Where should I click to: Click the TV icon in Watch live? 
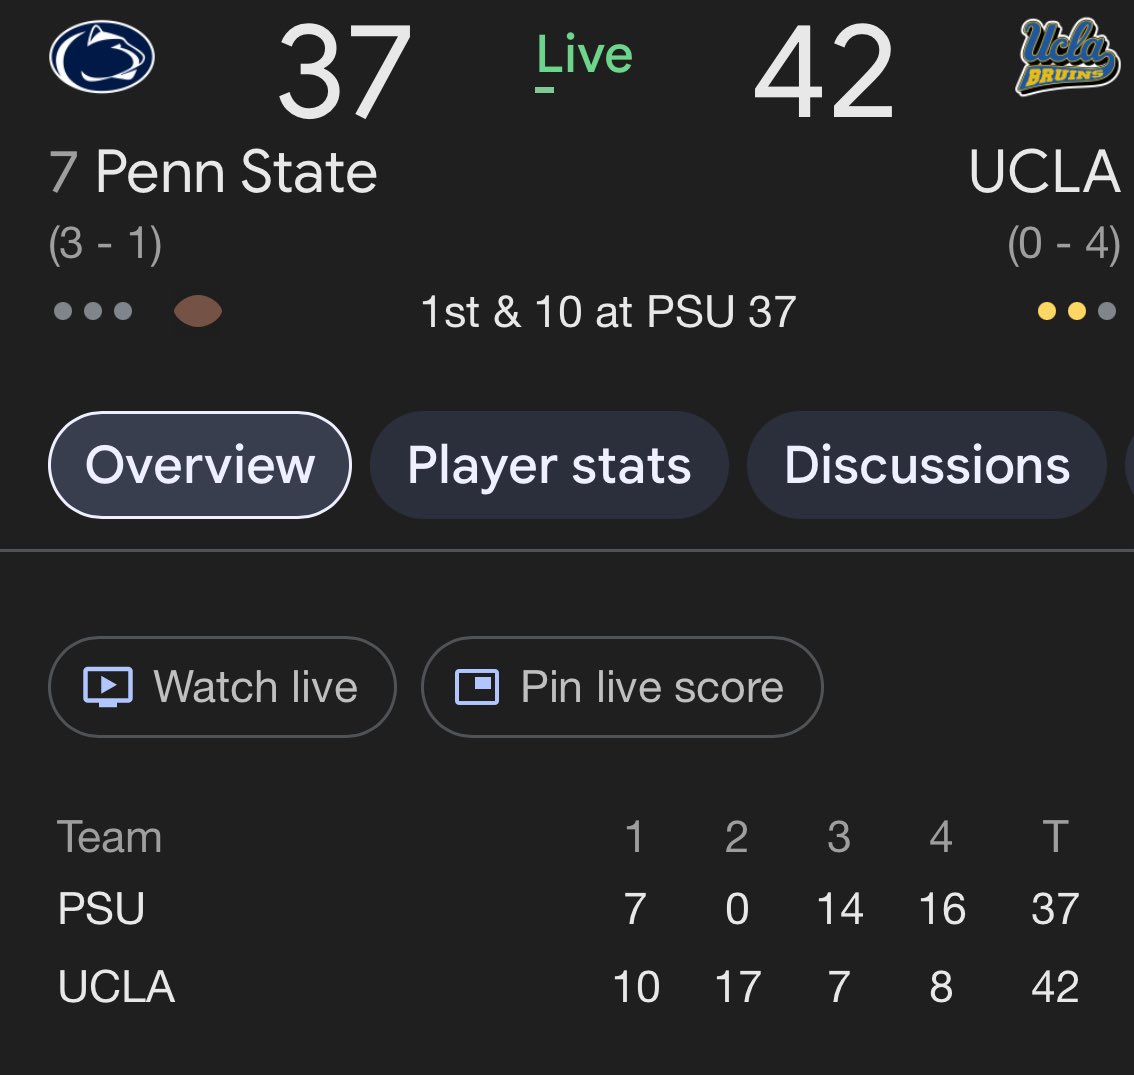click(x=108, y=687)
